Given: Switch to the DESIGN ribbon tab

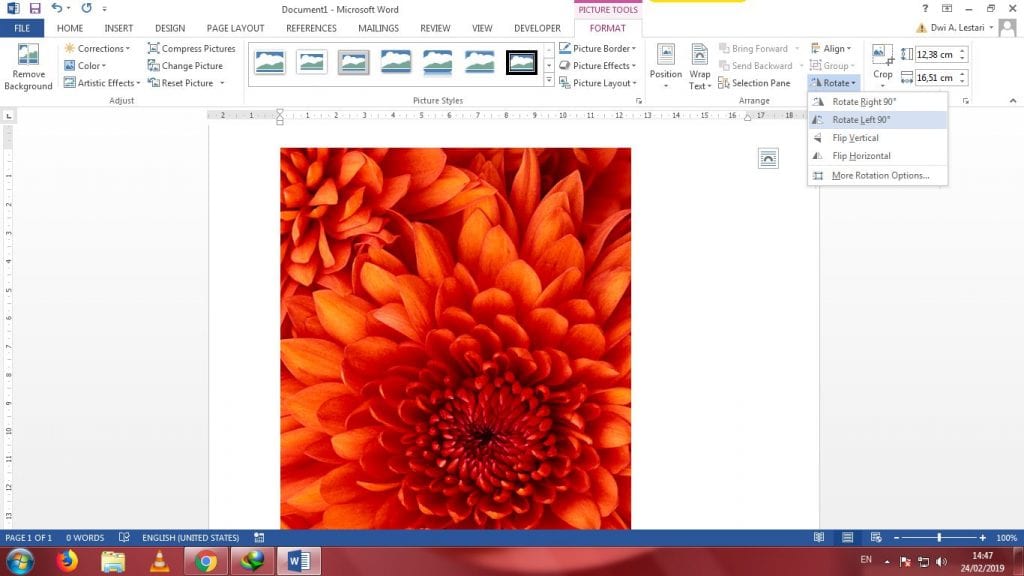Looking at the screenshot, I should pyautogui.click(x=169, y=28).
